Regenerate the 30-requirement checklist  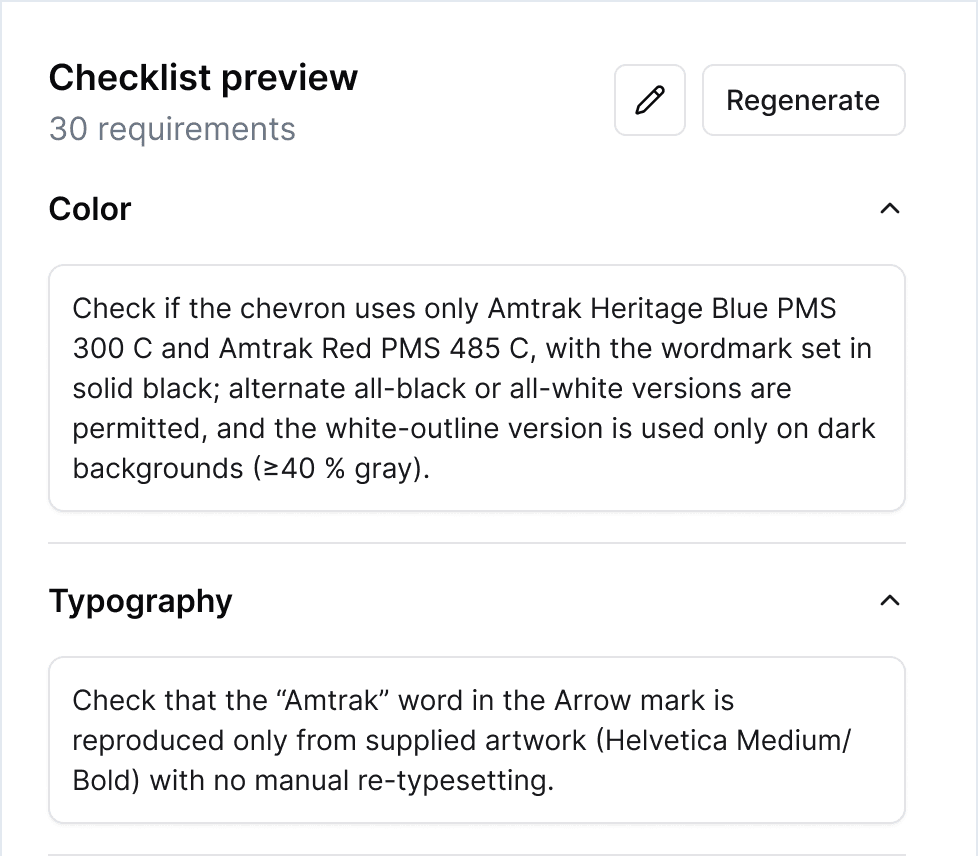pos(803,100)
